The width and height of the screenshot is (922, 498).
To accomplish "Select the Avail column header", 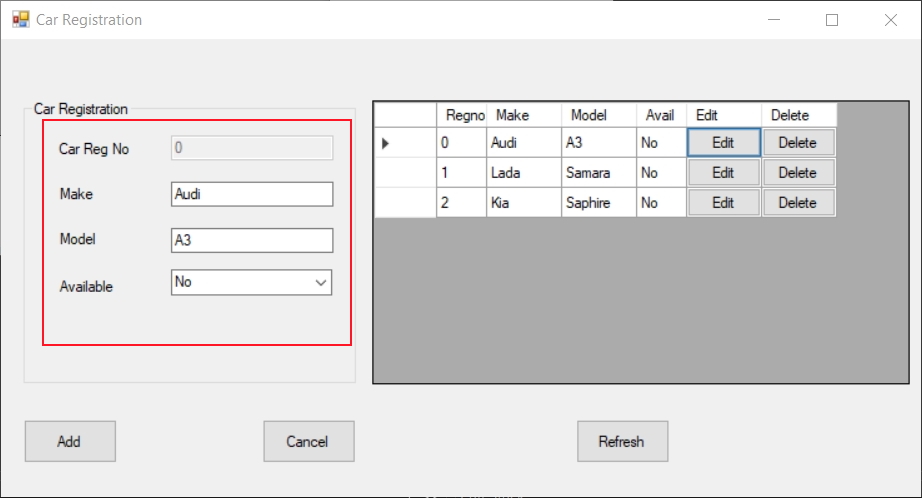I will click(x=660, y=115).
